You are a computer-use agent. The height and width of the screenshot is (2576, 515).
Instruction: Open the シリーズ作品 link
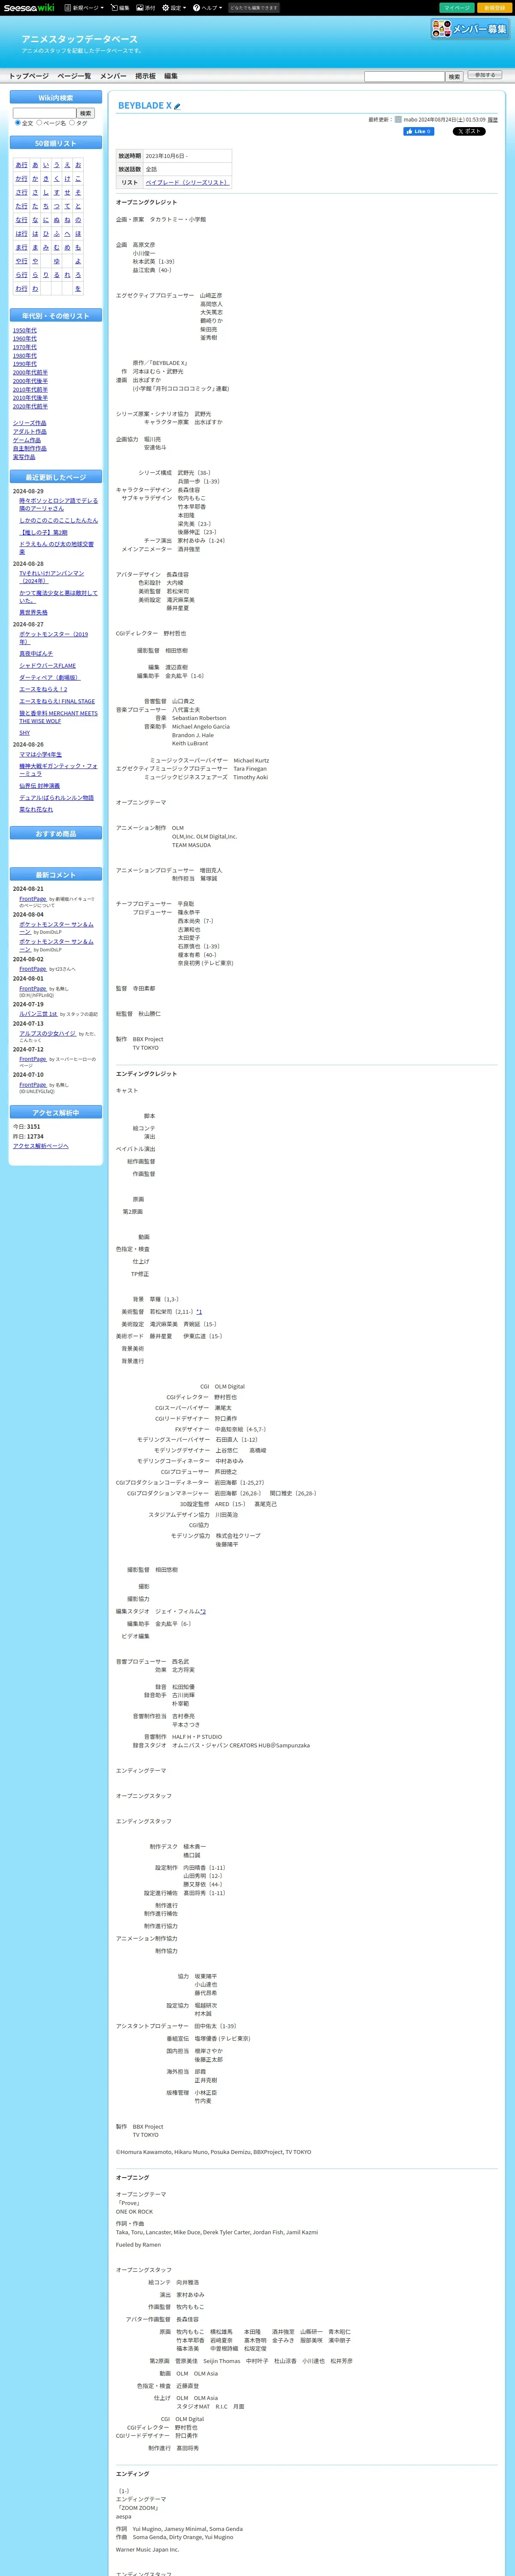(29, 423)
